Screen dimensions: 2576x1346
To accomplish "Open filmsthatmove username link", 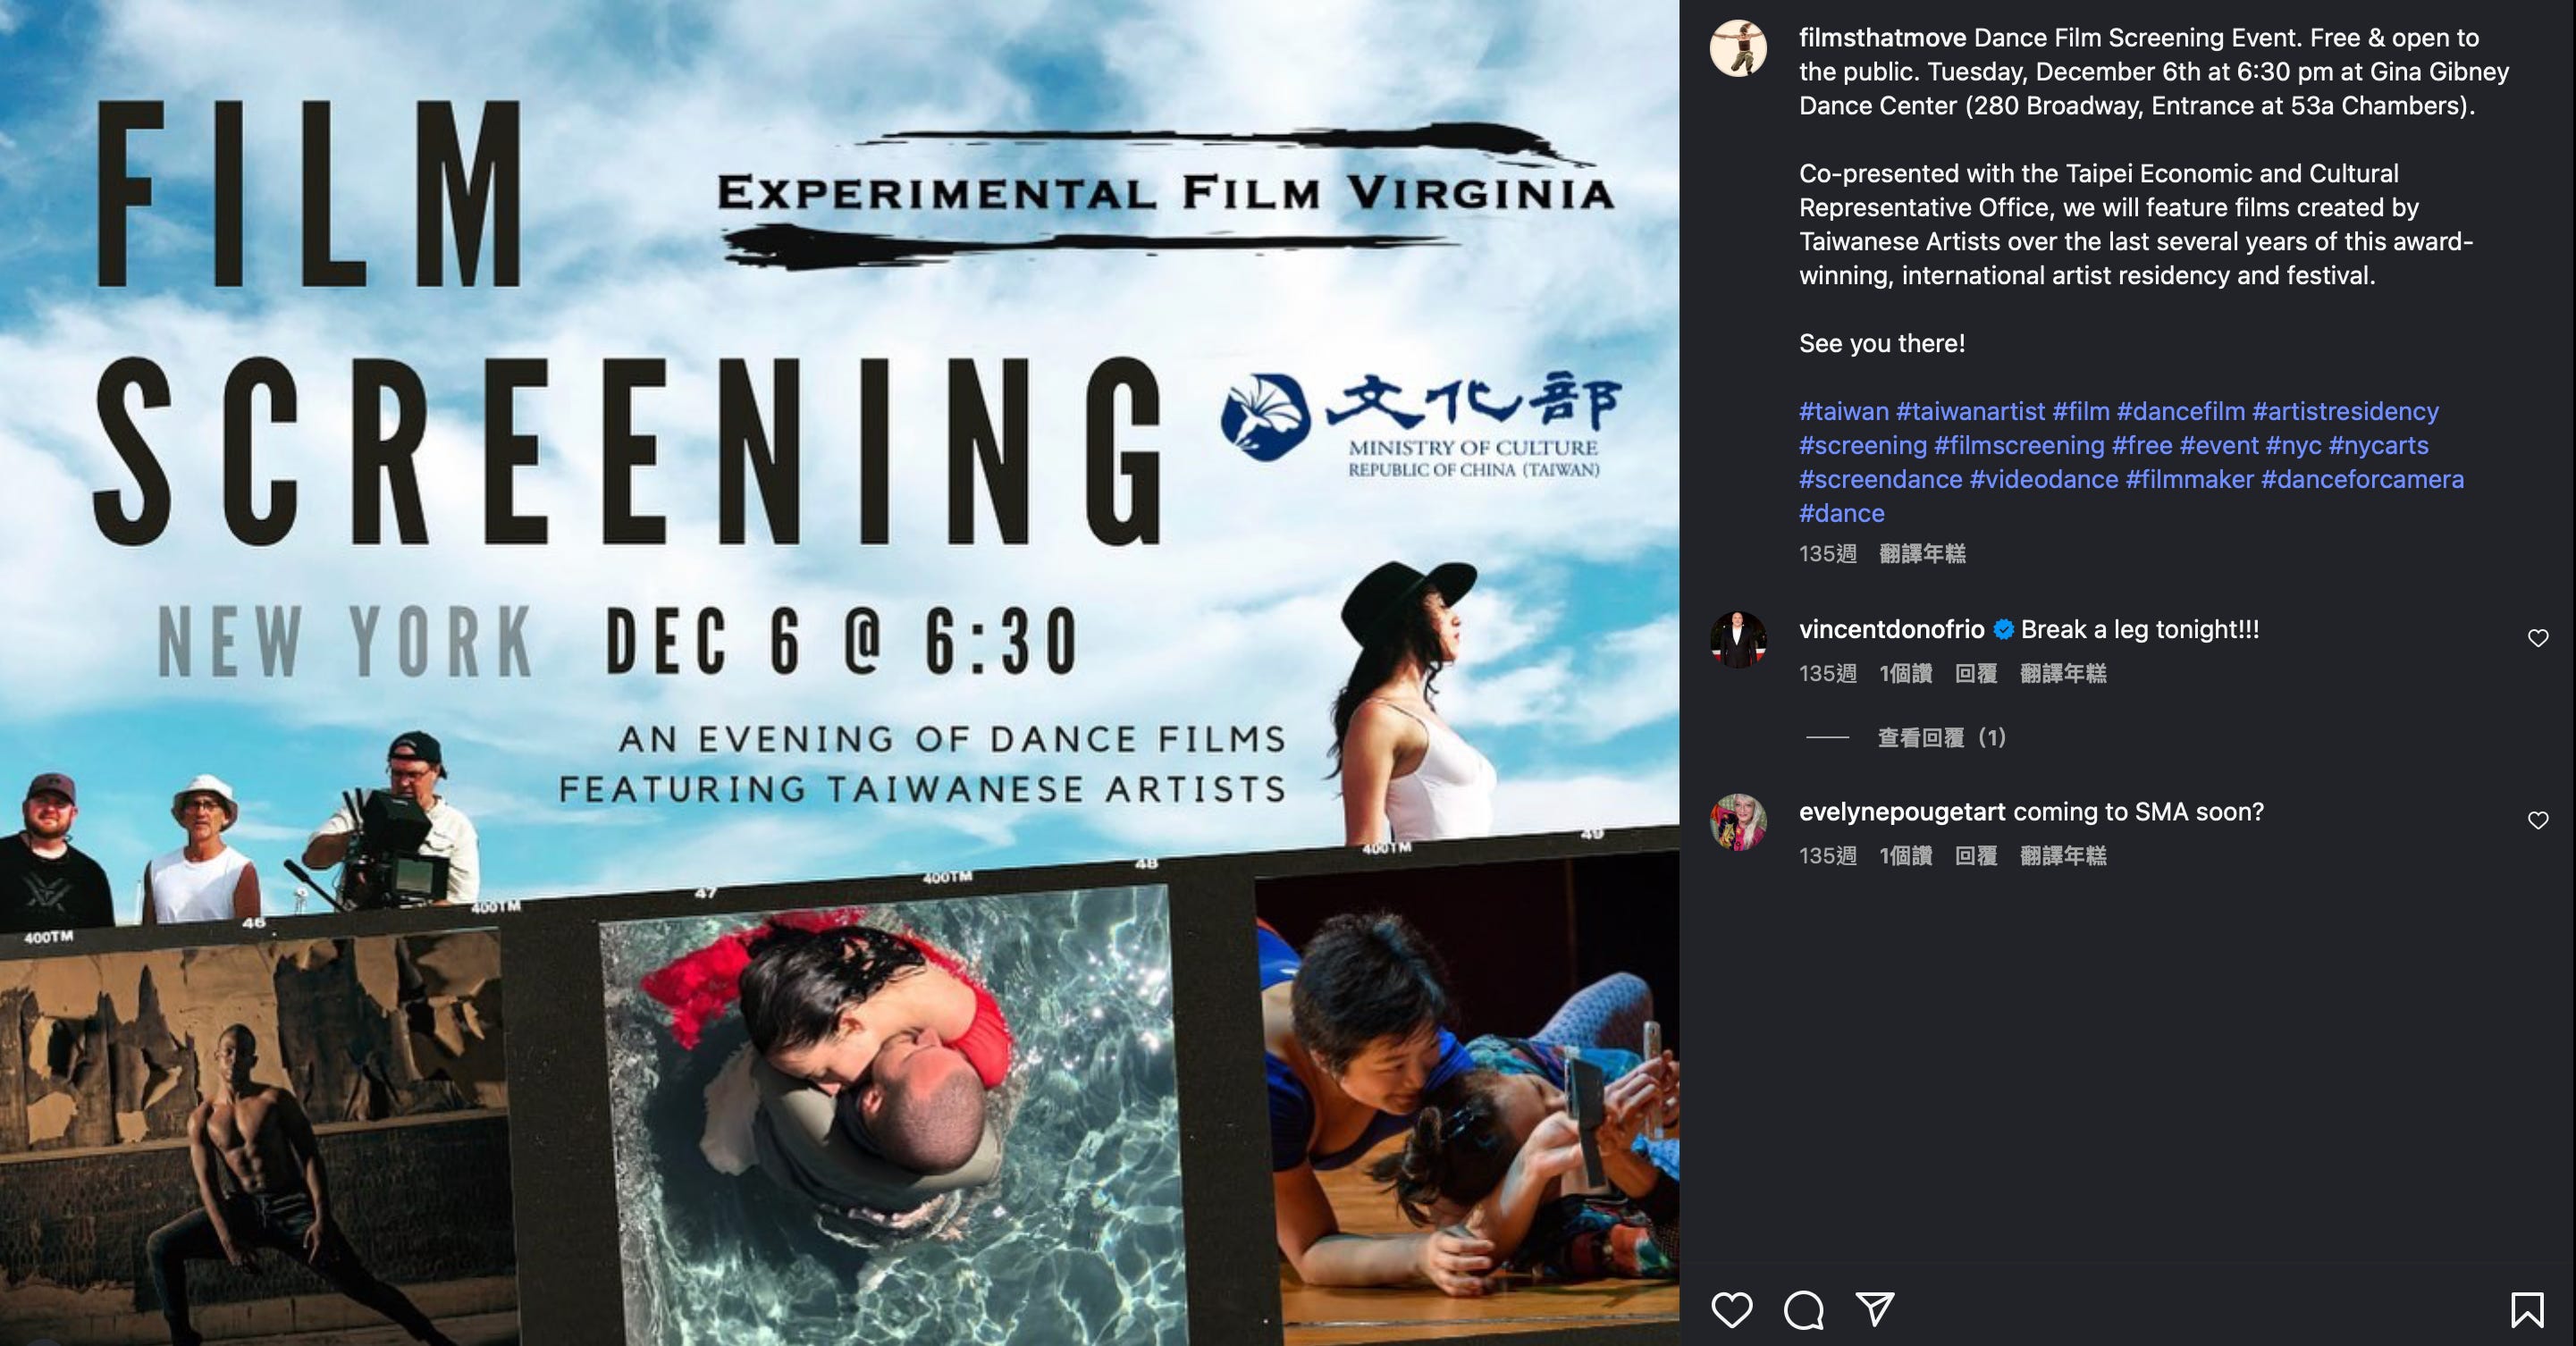I will click(x=1882, y=38).
